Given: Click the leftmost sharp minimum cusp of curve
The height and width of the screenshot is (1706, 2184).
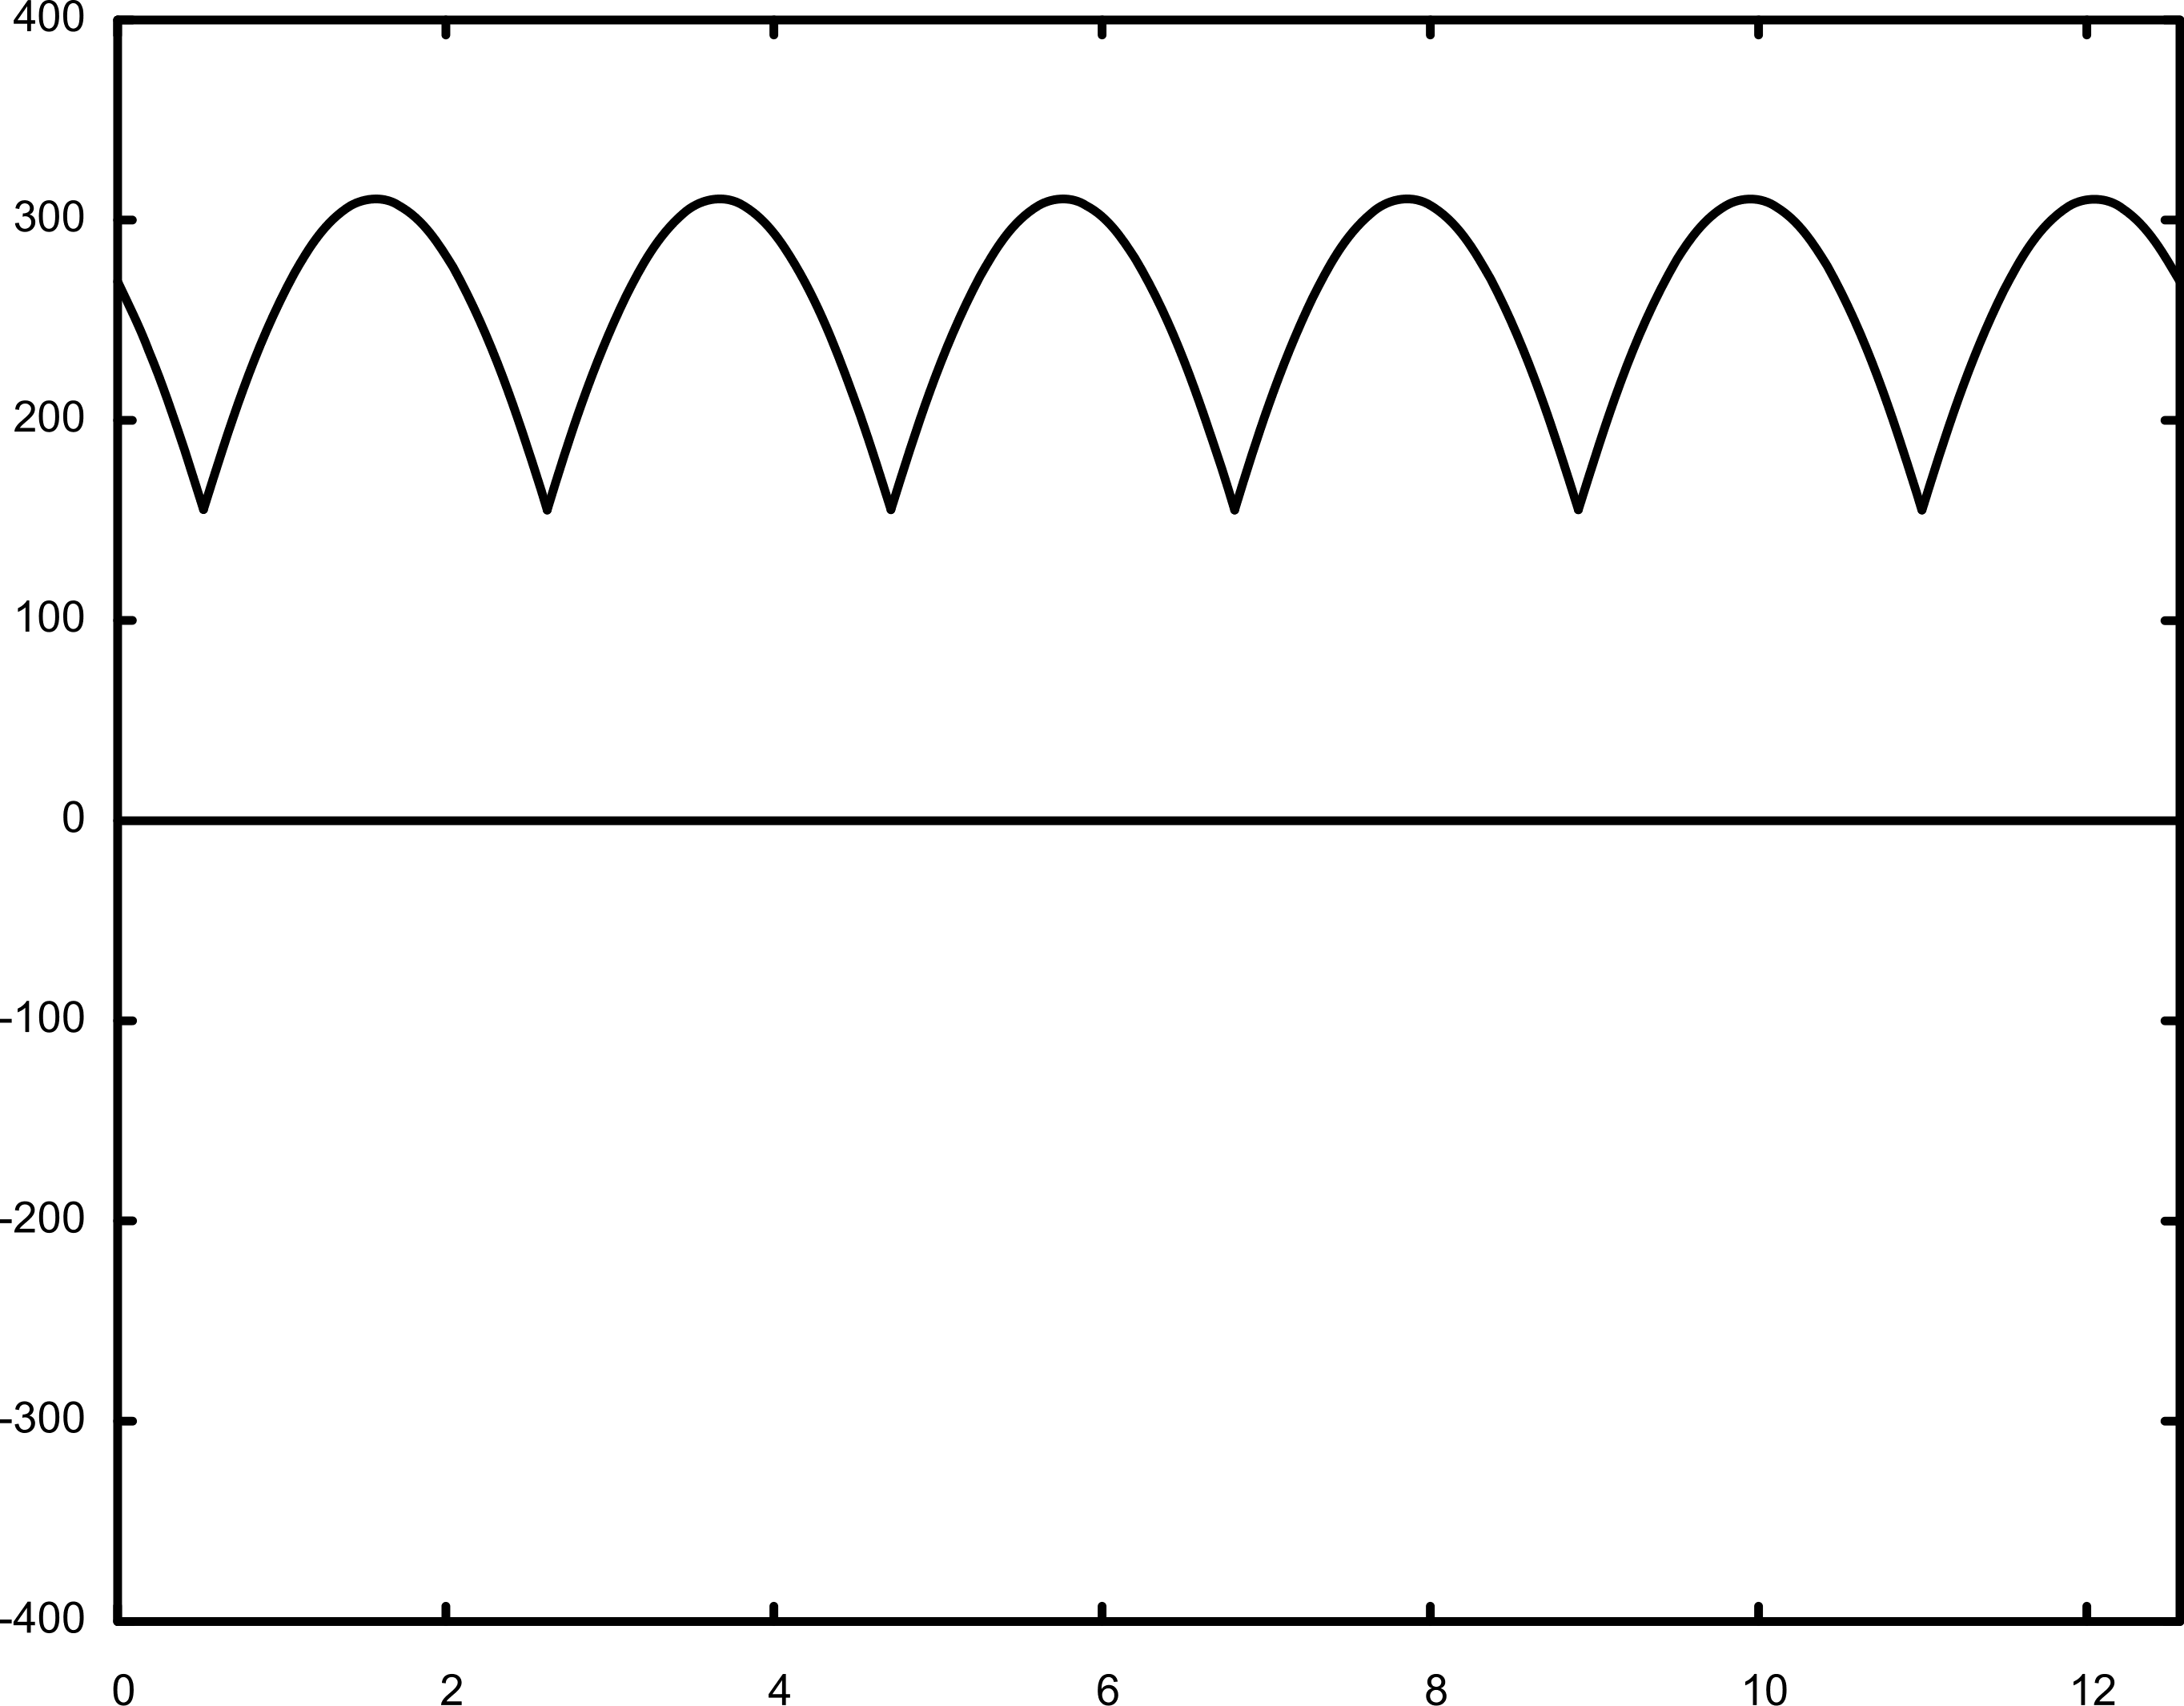Looking at the screenshot, I should (204, 510).
